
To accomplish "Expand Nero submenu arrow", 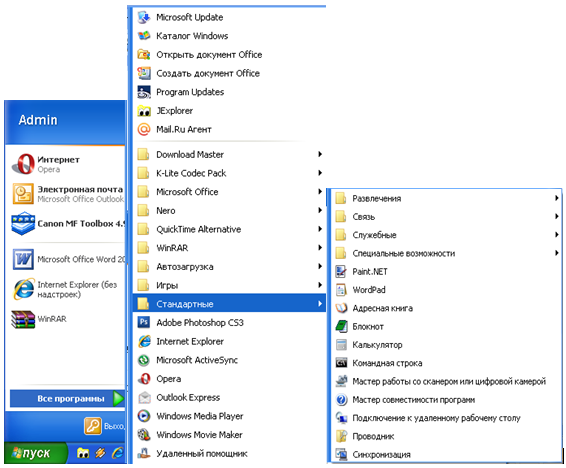I will pos(320,210).
